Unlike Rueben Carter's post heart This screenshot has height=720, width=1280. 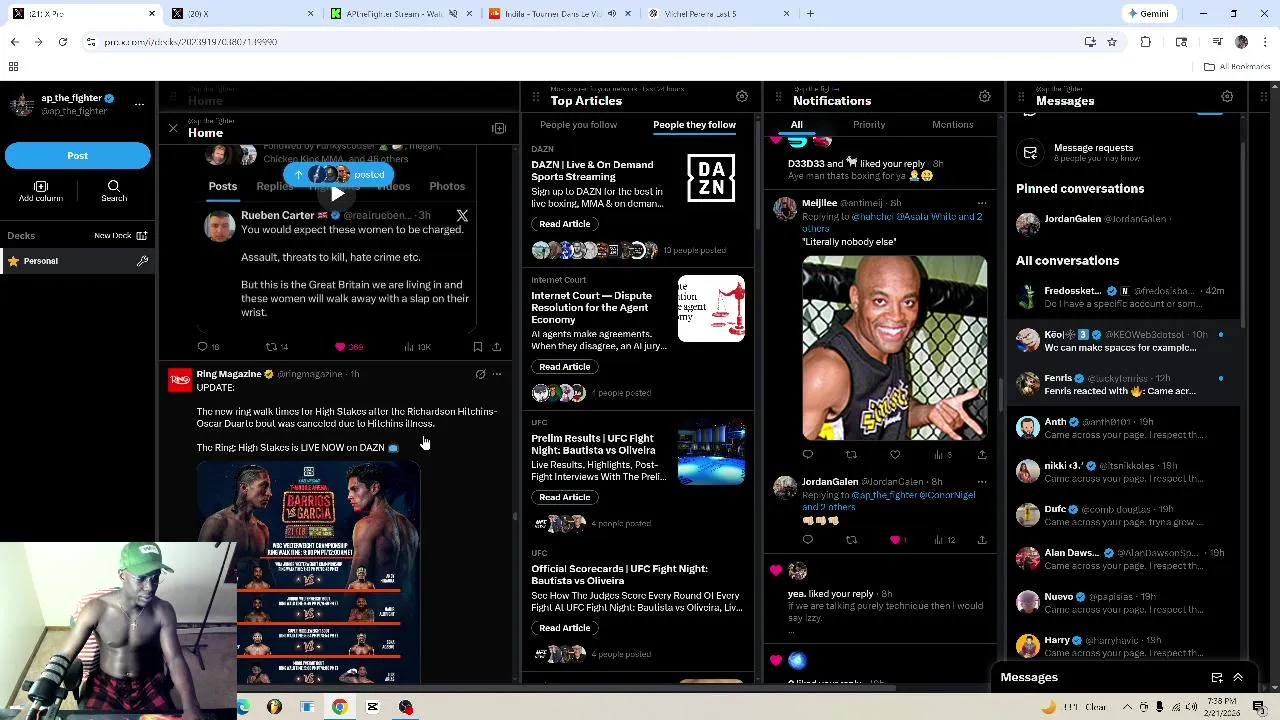[340, 347]
